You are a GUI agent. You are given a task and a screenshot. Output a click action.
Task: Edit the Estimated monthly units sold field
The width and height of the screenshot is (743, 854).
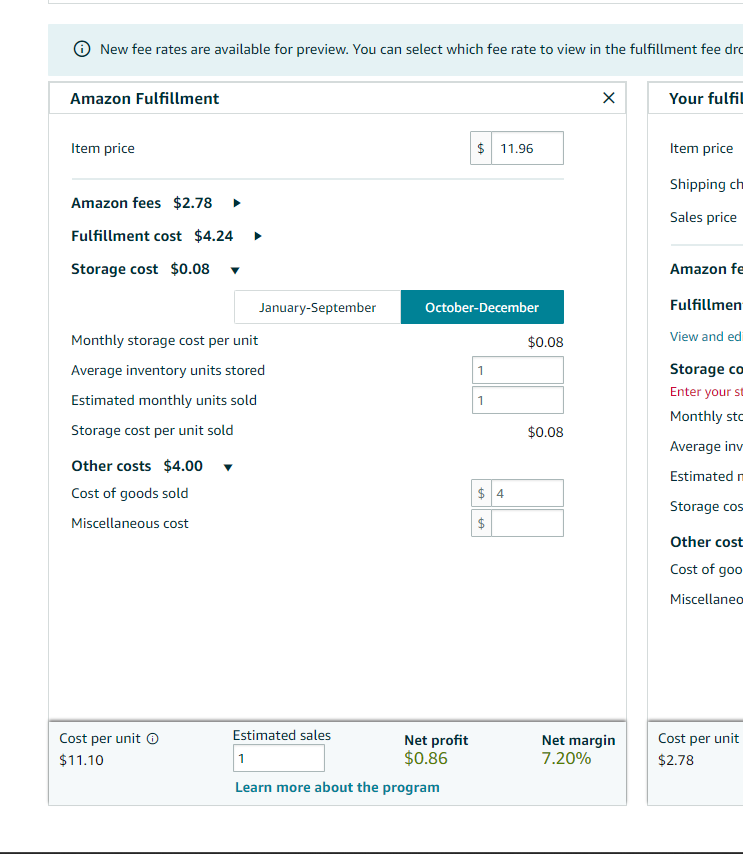(517, 400)
